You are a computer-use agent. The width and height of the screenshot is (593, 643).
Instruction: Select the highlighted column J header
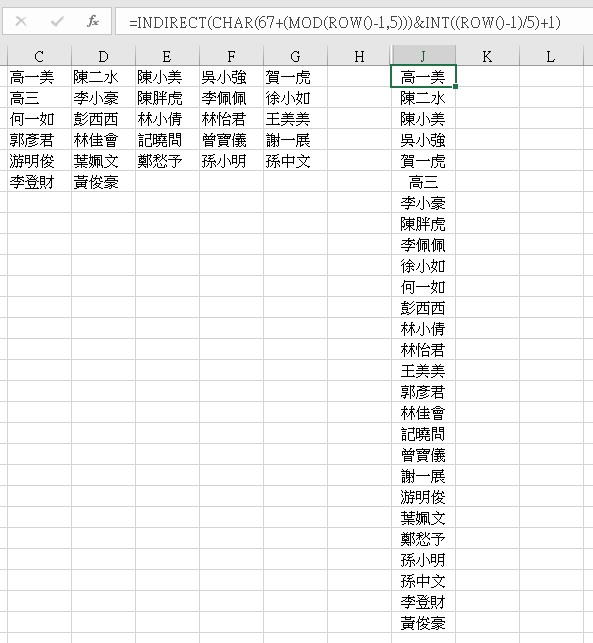click(423, 56)
